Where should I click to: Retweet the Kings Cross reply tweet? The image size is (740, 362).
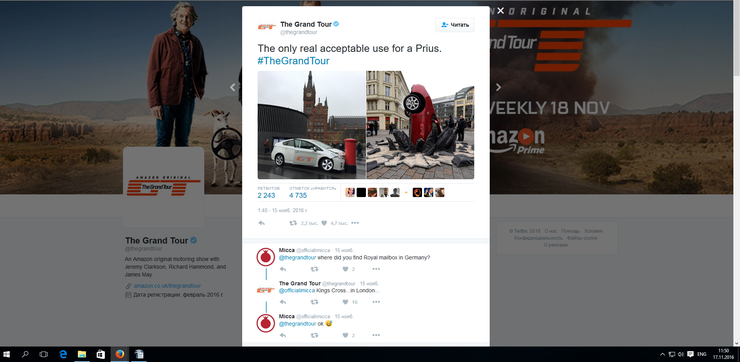tap(314, 302)
